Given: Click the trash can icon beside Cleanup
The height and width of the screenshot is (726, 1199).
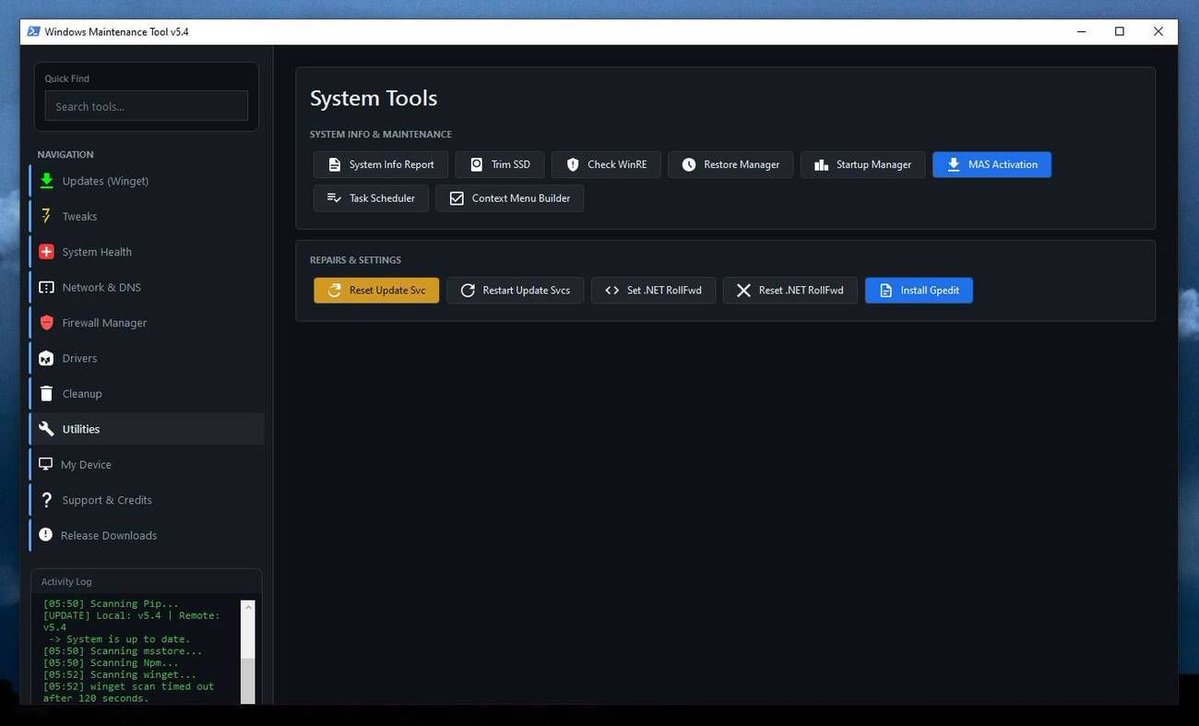Looking at the screenshot, I should 47,393.
